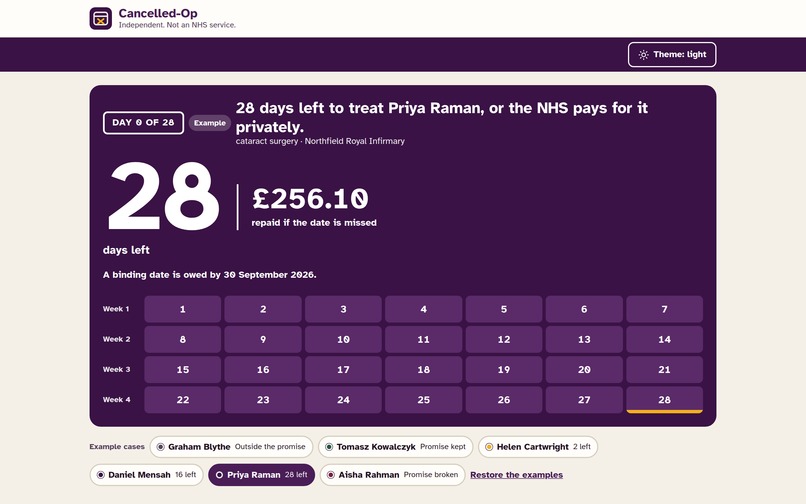Select the Graham Blythe example case
Viewport: 806px width, 504px height.
(231, 447)
